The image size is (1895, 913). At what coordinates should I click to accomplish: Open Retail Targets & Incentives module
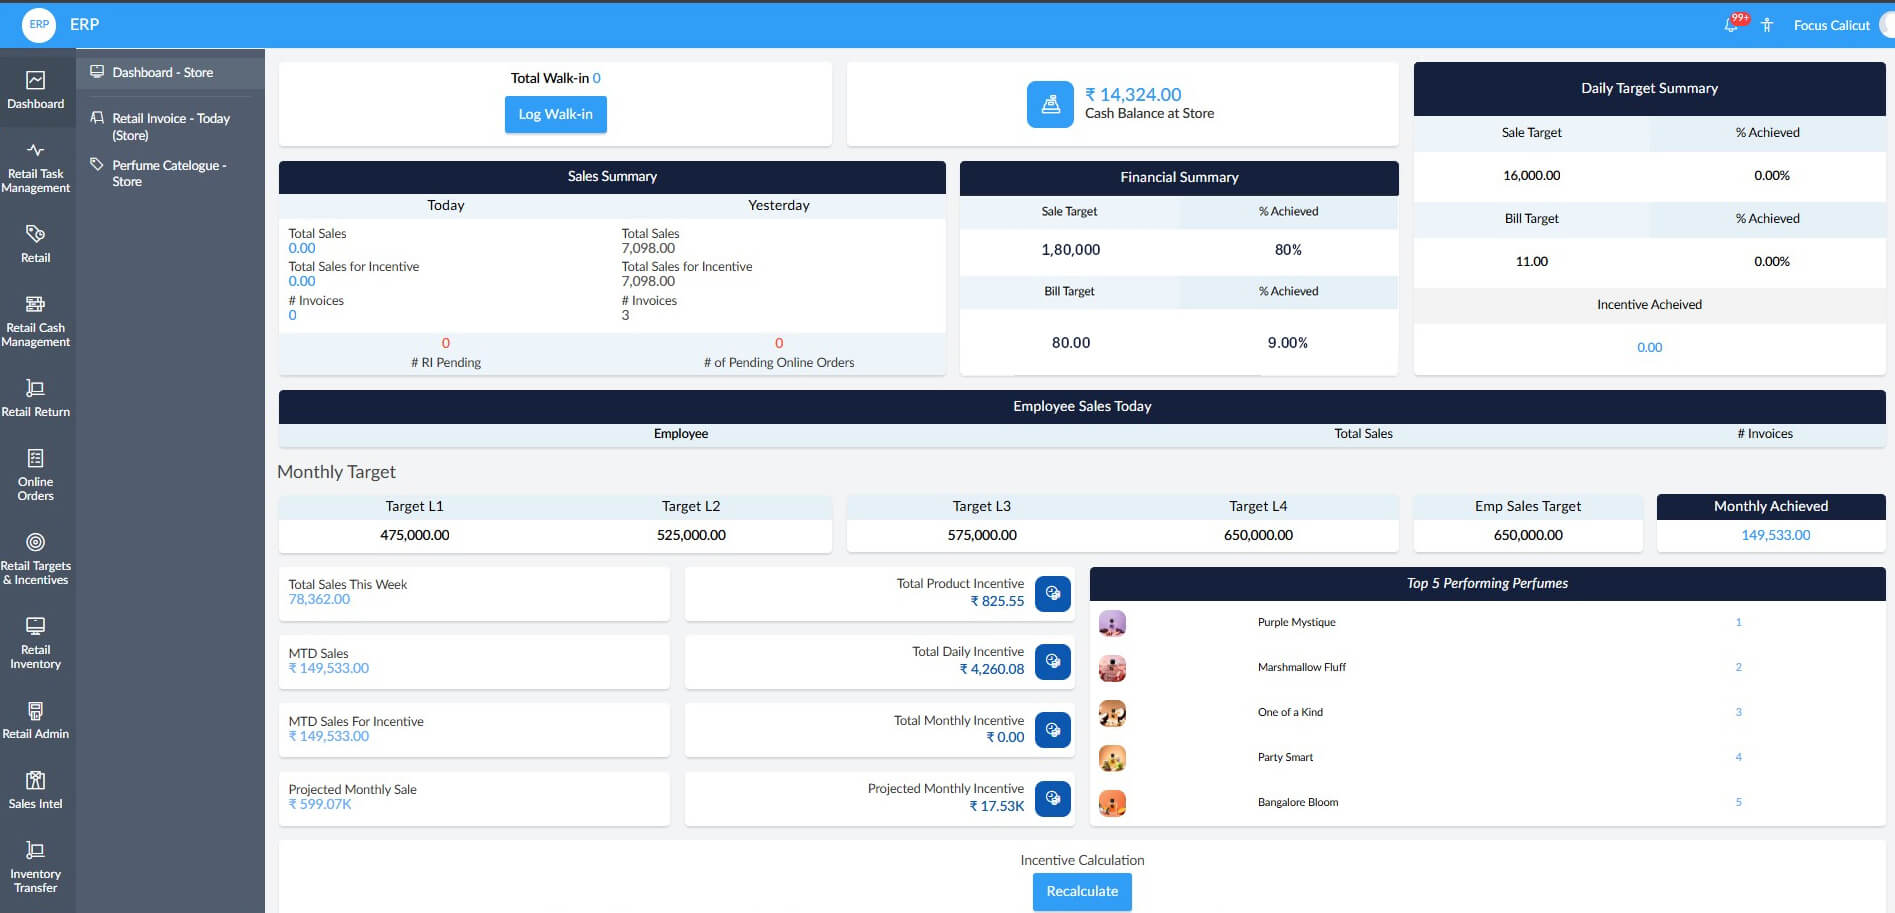[36, 558]
